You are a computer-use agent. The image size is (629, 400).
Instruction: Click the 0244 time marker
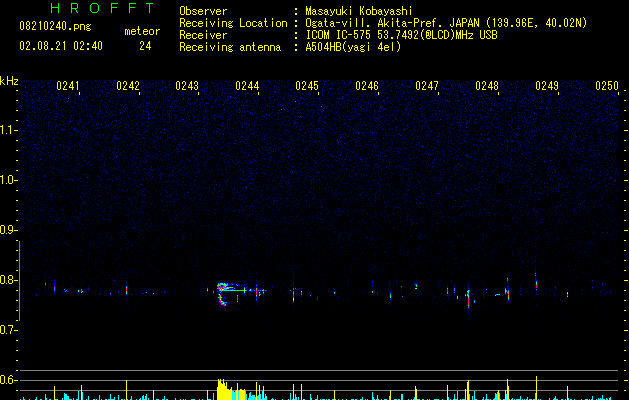(247, 86)
